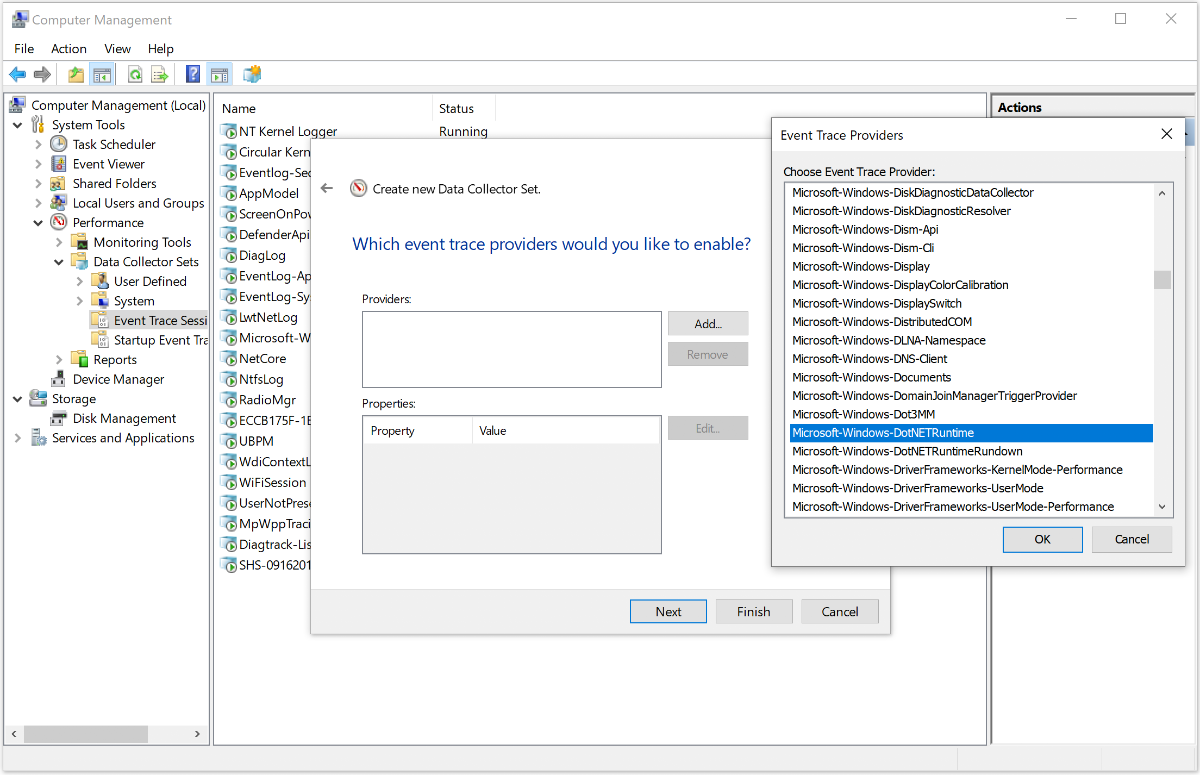Click the Add... providers button
The image size is (1200, 775).
click(708, 323)
